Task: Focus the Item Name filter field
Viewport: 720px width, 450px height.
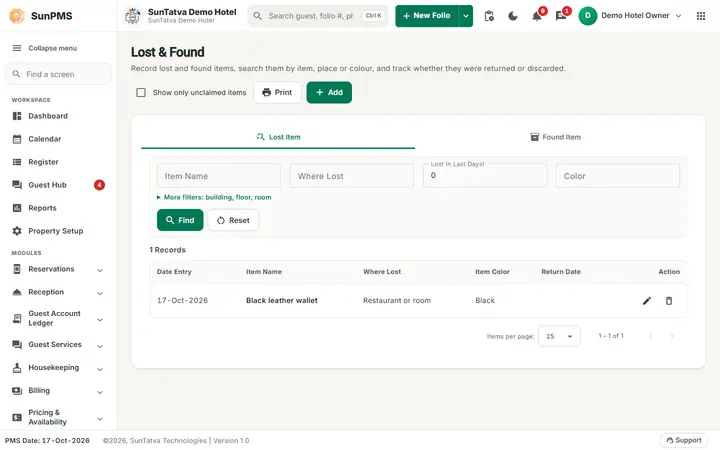Action: pos(219,176)
